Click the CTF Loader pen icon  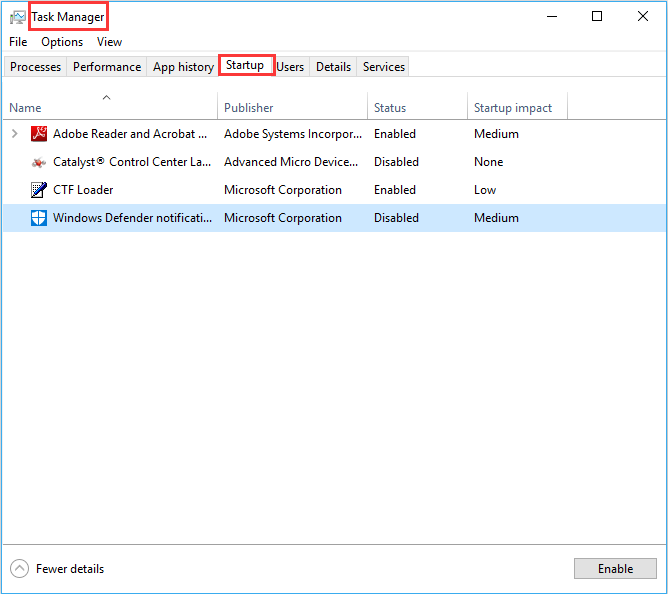tap(39, 190)
